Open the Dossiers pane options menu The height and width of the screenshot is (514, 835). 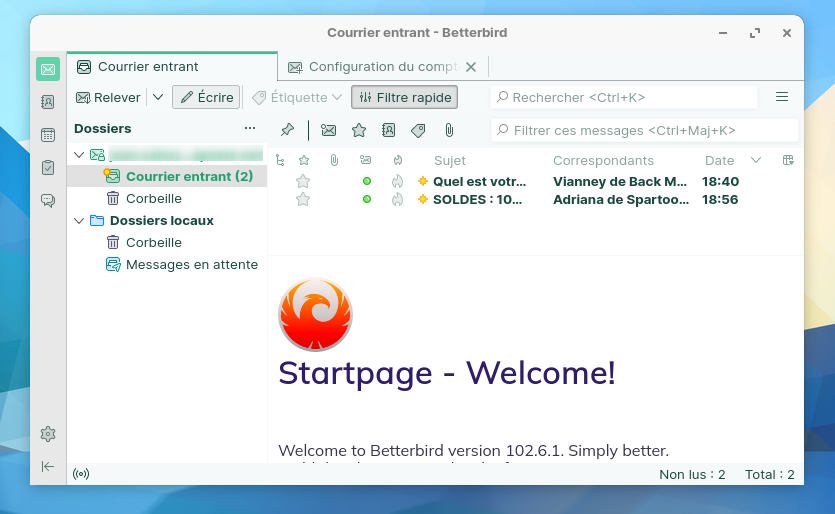pos(250,128)
